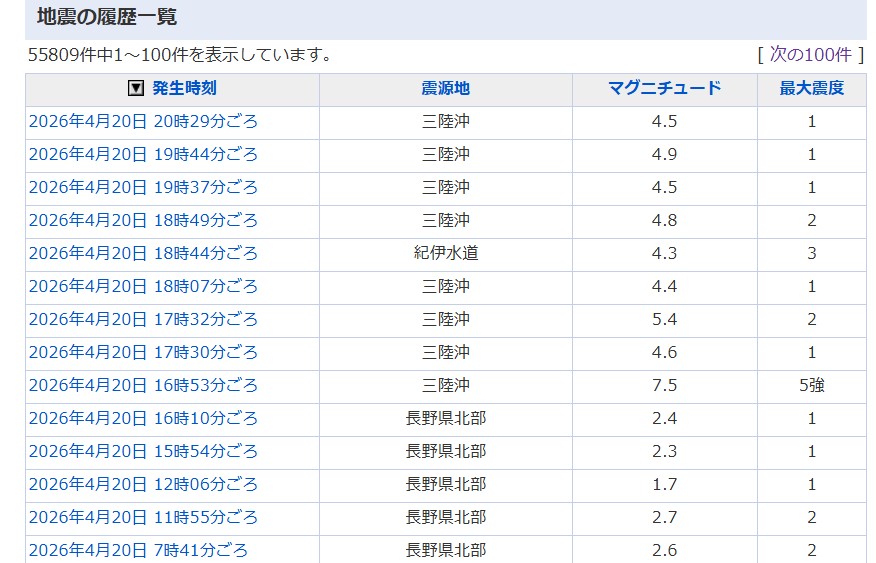876x563 pixels.
Task: Open the 16時53分 magnitude 7.5 entry
Action: (x=143, y=386)
